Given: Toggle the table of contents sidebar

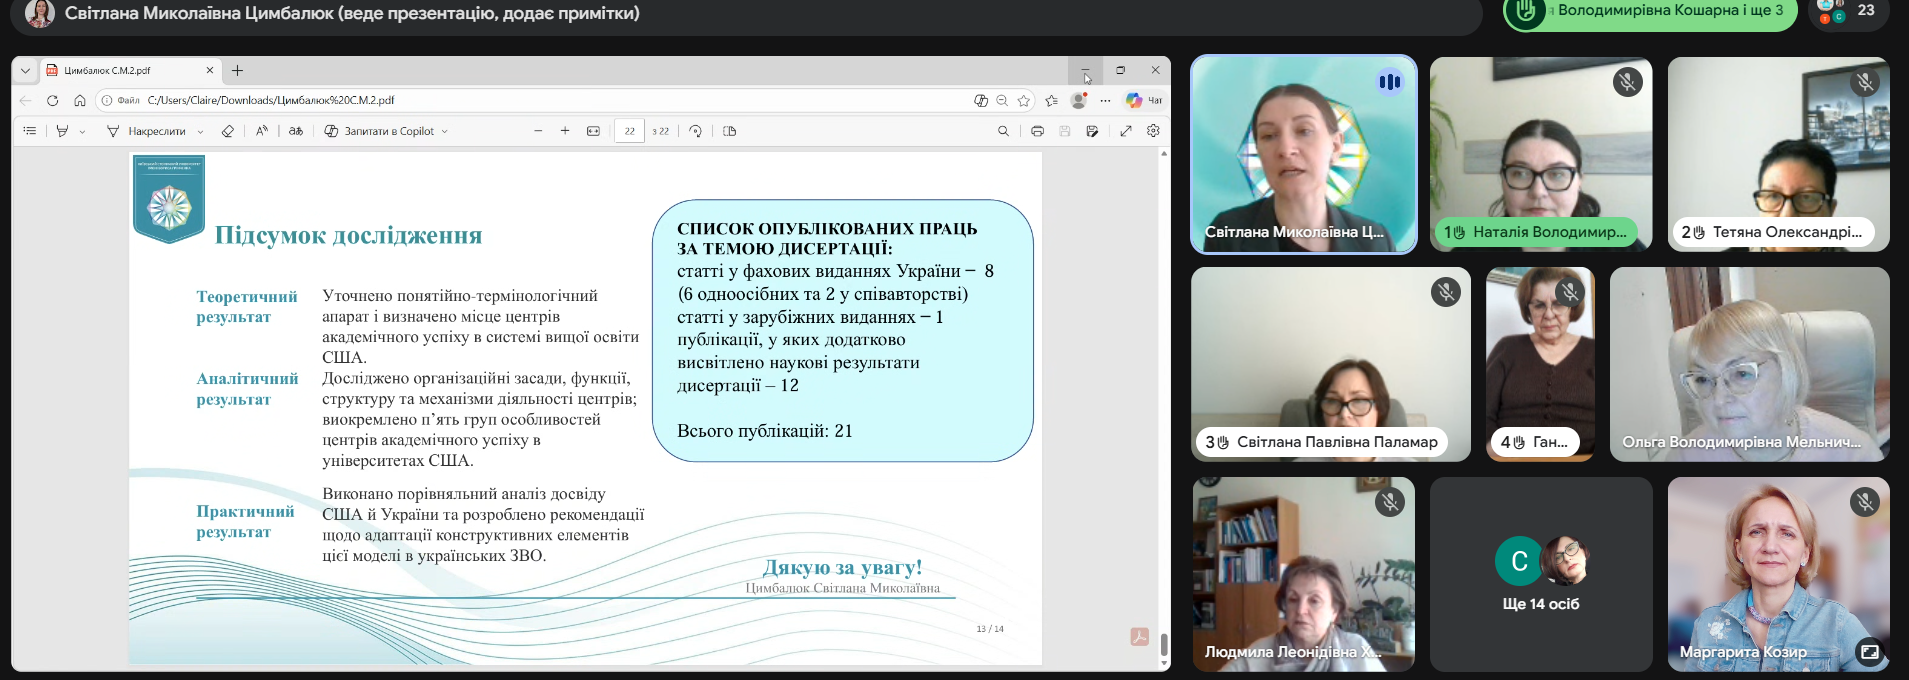Looking at the screenshot, I should [30, 131].
